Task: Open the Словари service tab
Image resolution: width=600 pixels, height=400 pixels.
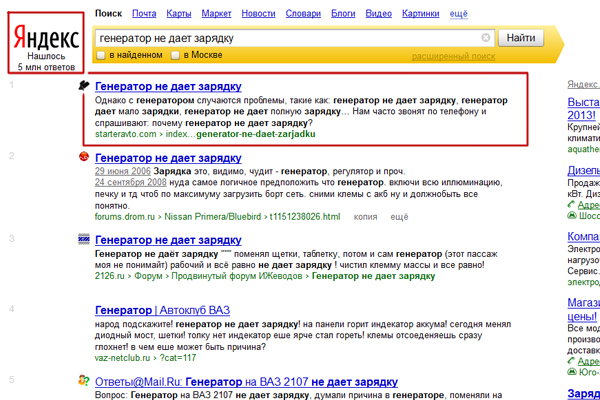Action: coord(303,14)
